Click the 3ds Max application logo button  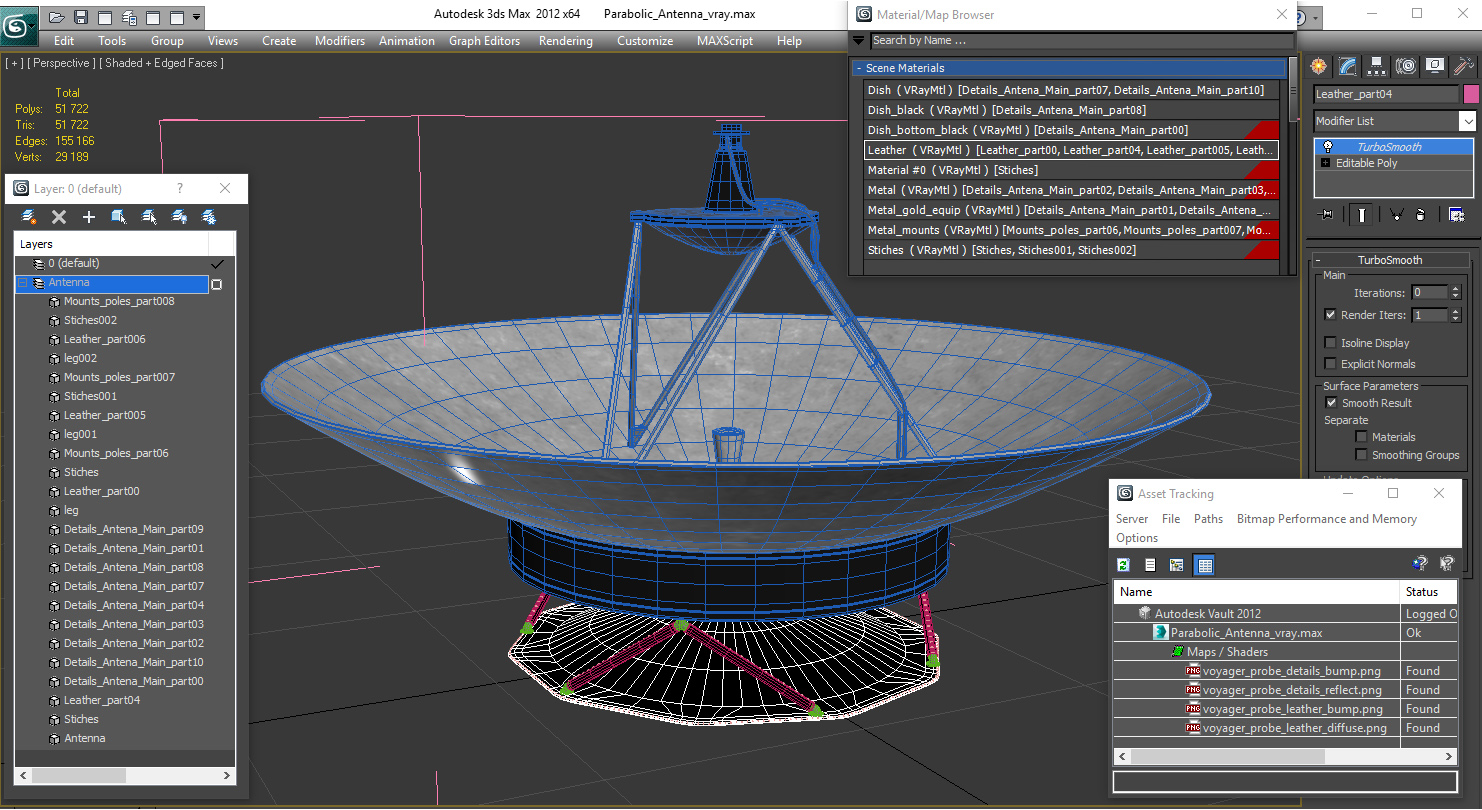point(19,24)
